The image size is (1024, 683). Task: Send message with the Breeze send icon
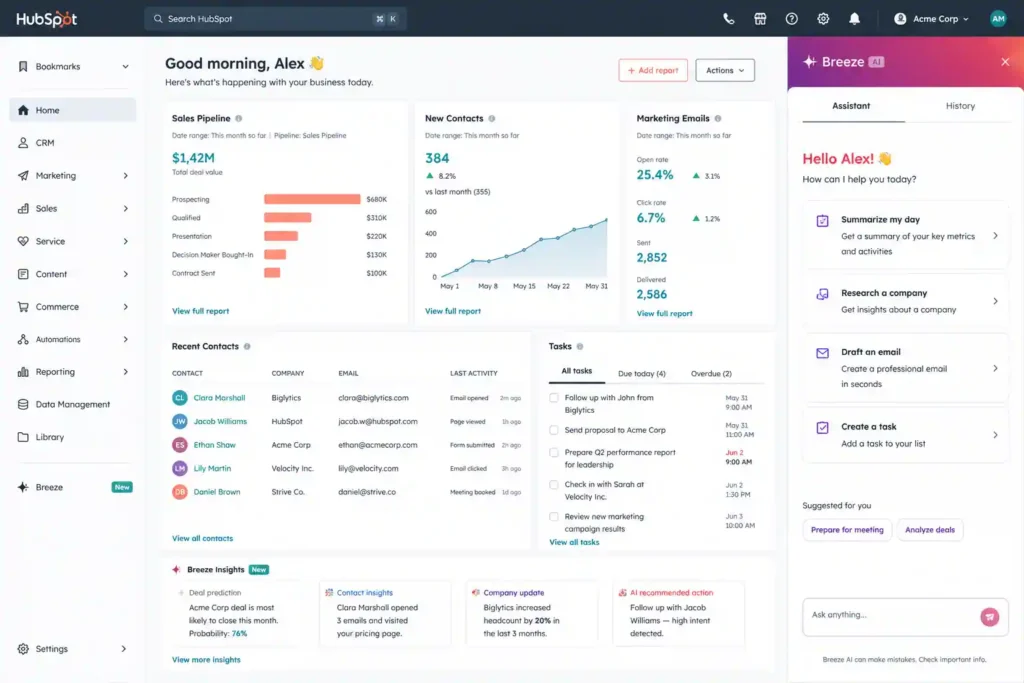(x=989, y=616)
